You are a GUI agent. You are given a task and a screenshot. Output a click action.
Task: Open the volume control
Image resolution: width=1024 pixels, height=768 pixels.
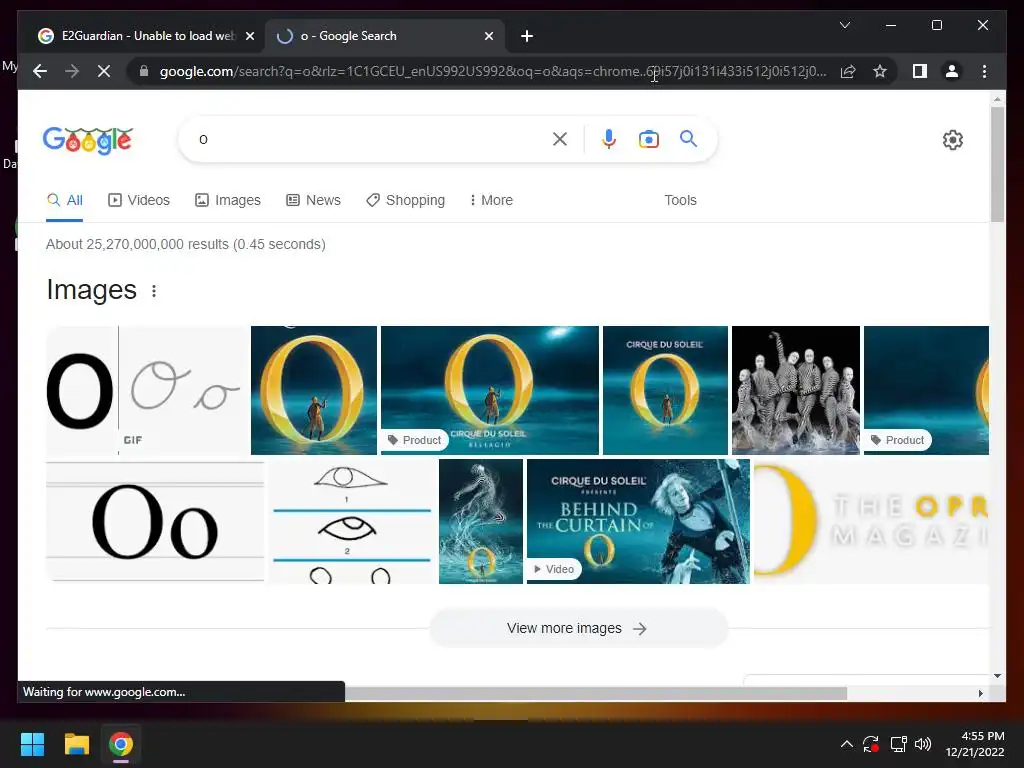click(x=923, y=744)
